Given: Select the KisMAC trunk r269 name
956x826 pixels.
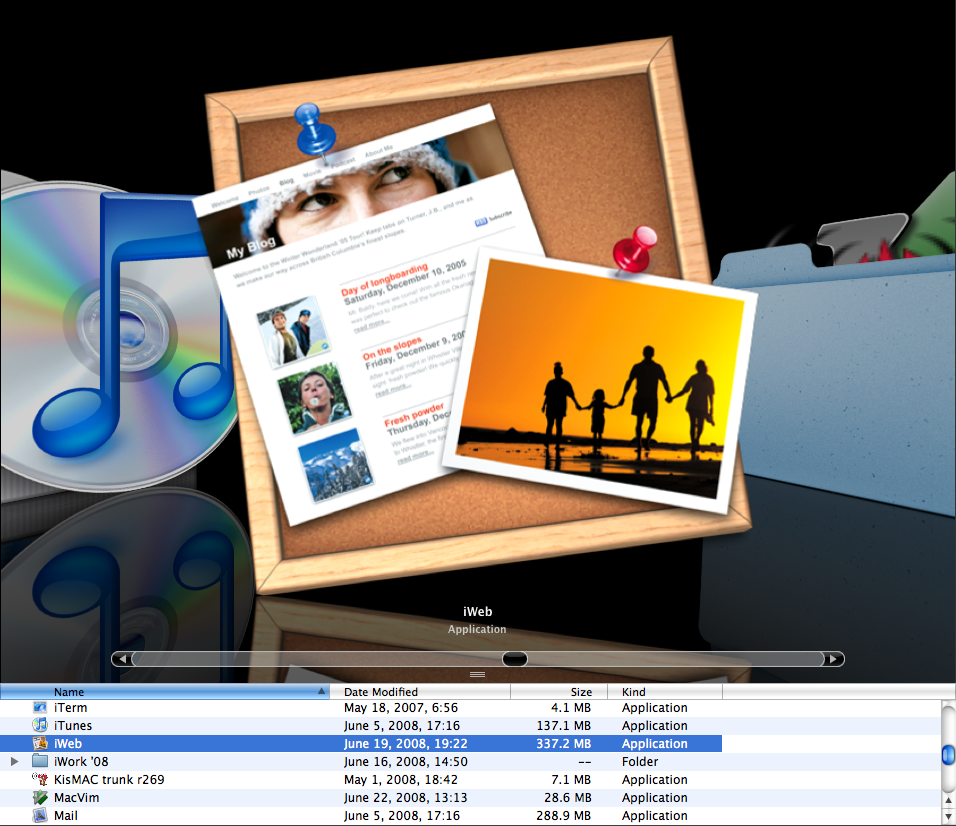Looking at the screenshot, I should (x=109, y=780).
